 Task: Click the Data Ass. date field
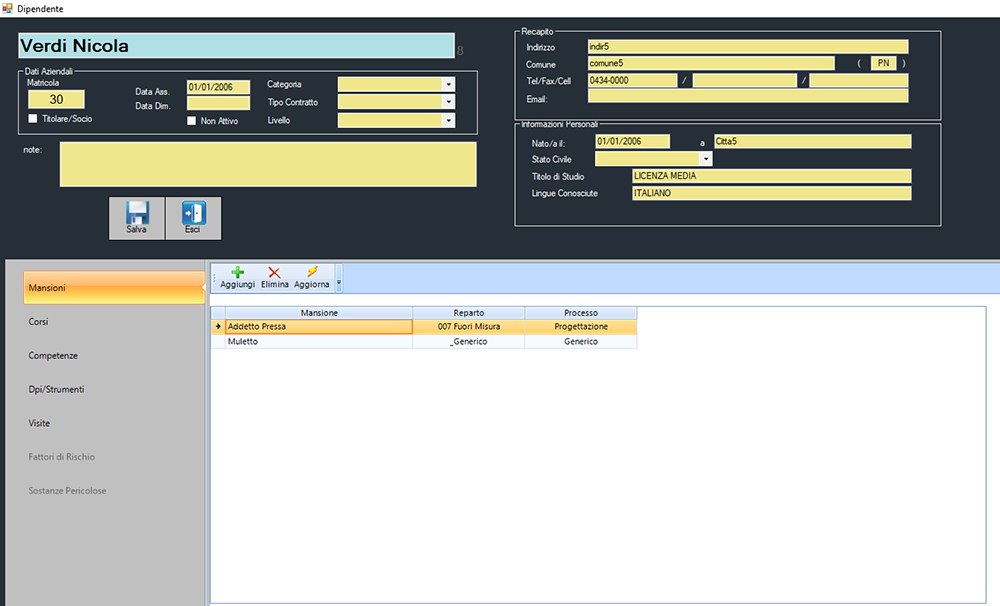218,87
